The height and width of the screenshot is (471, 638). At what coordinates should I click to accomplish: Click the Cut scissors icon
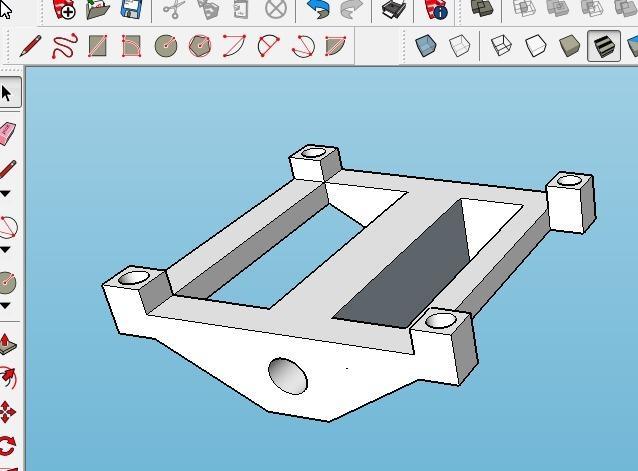pos(174,9)
